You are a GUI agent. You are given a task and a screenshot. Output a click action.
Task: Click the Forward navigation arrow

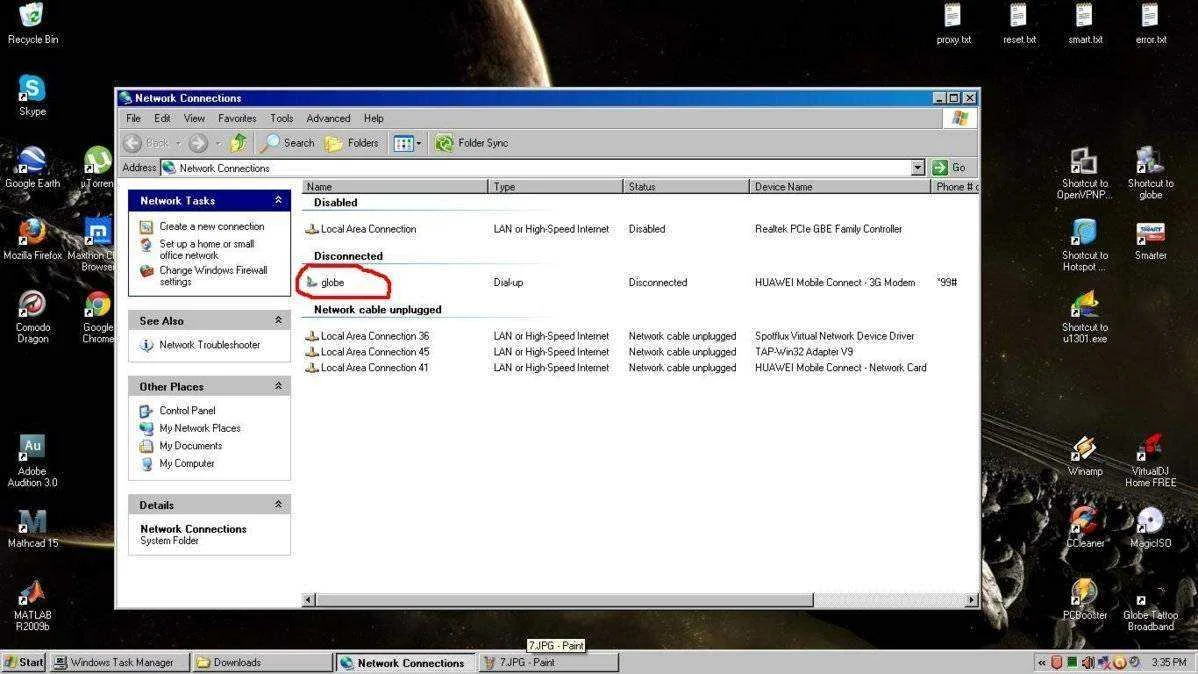click(x=198, y=143)
